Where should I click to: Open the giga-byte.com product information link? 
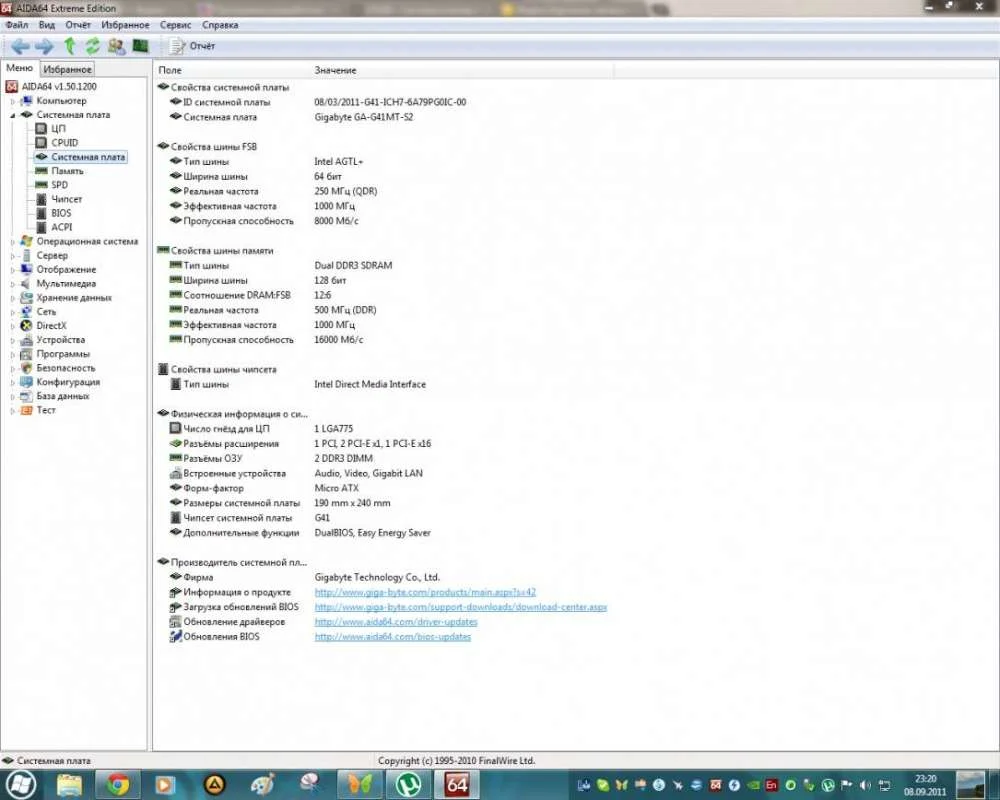click(425, 592)
